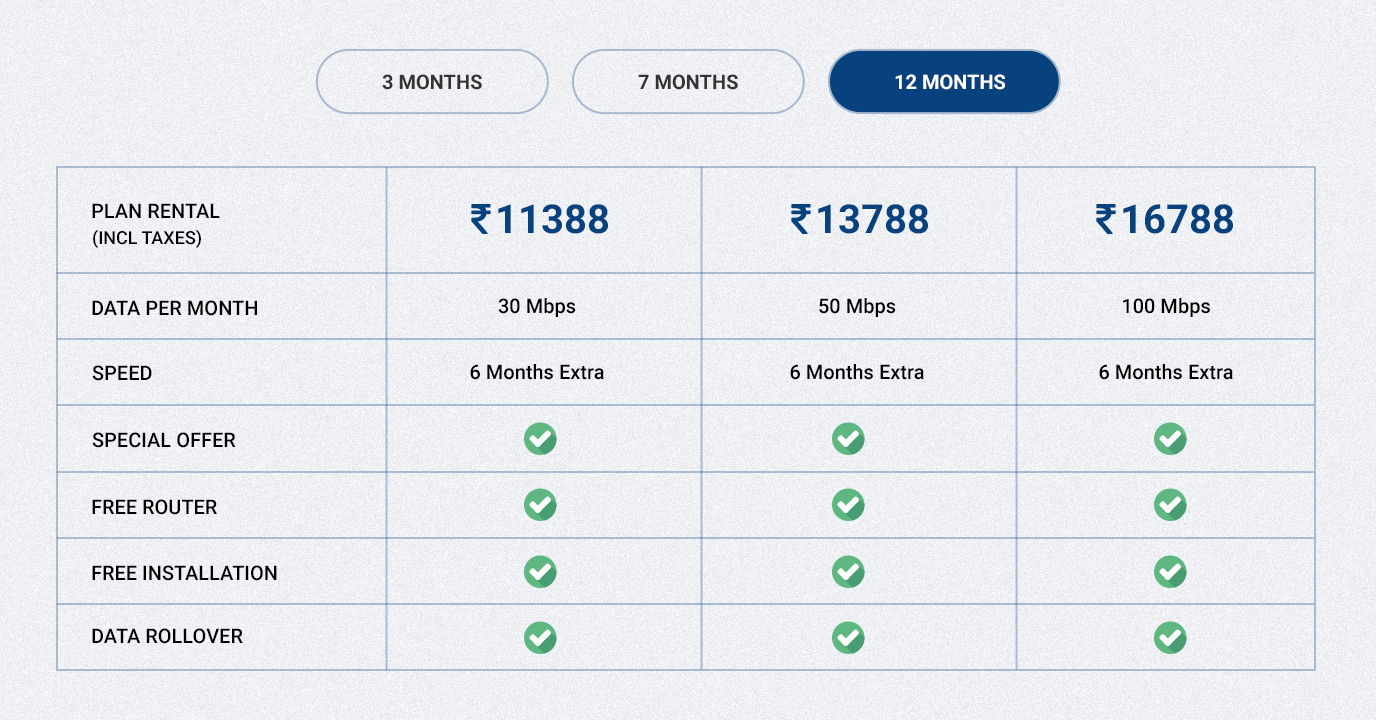Click Special Offer checkmark for ₹13788 plan

pyautogui.click(x=848, y=439)
